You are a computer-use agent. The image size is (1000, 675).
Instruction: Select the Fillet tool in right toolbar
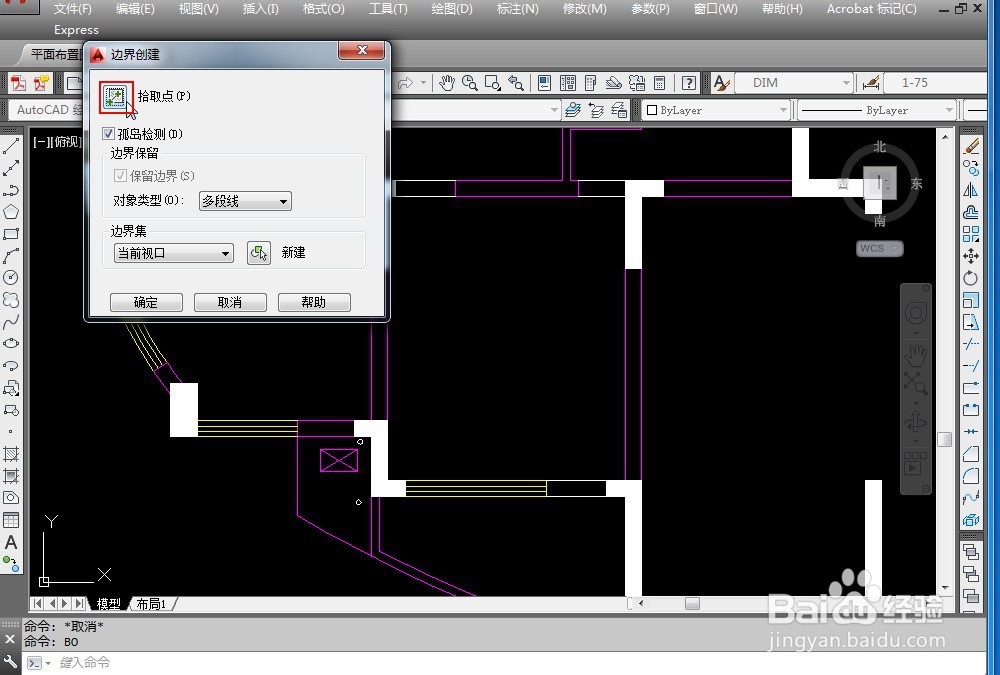pyautogui.click(x=971, y=475)
